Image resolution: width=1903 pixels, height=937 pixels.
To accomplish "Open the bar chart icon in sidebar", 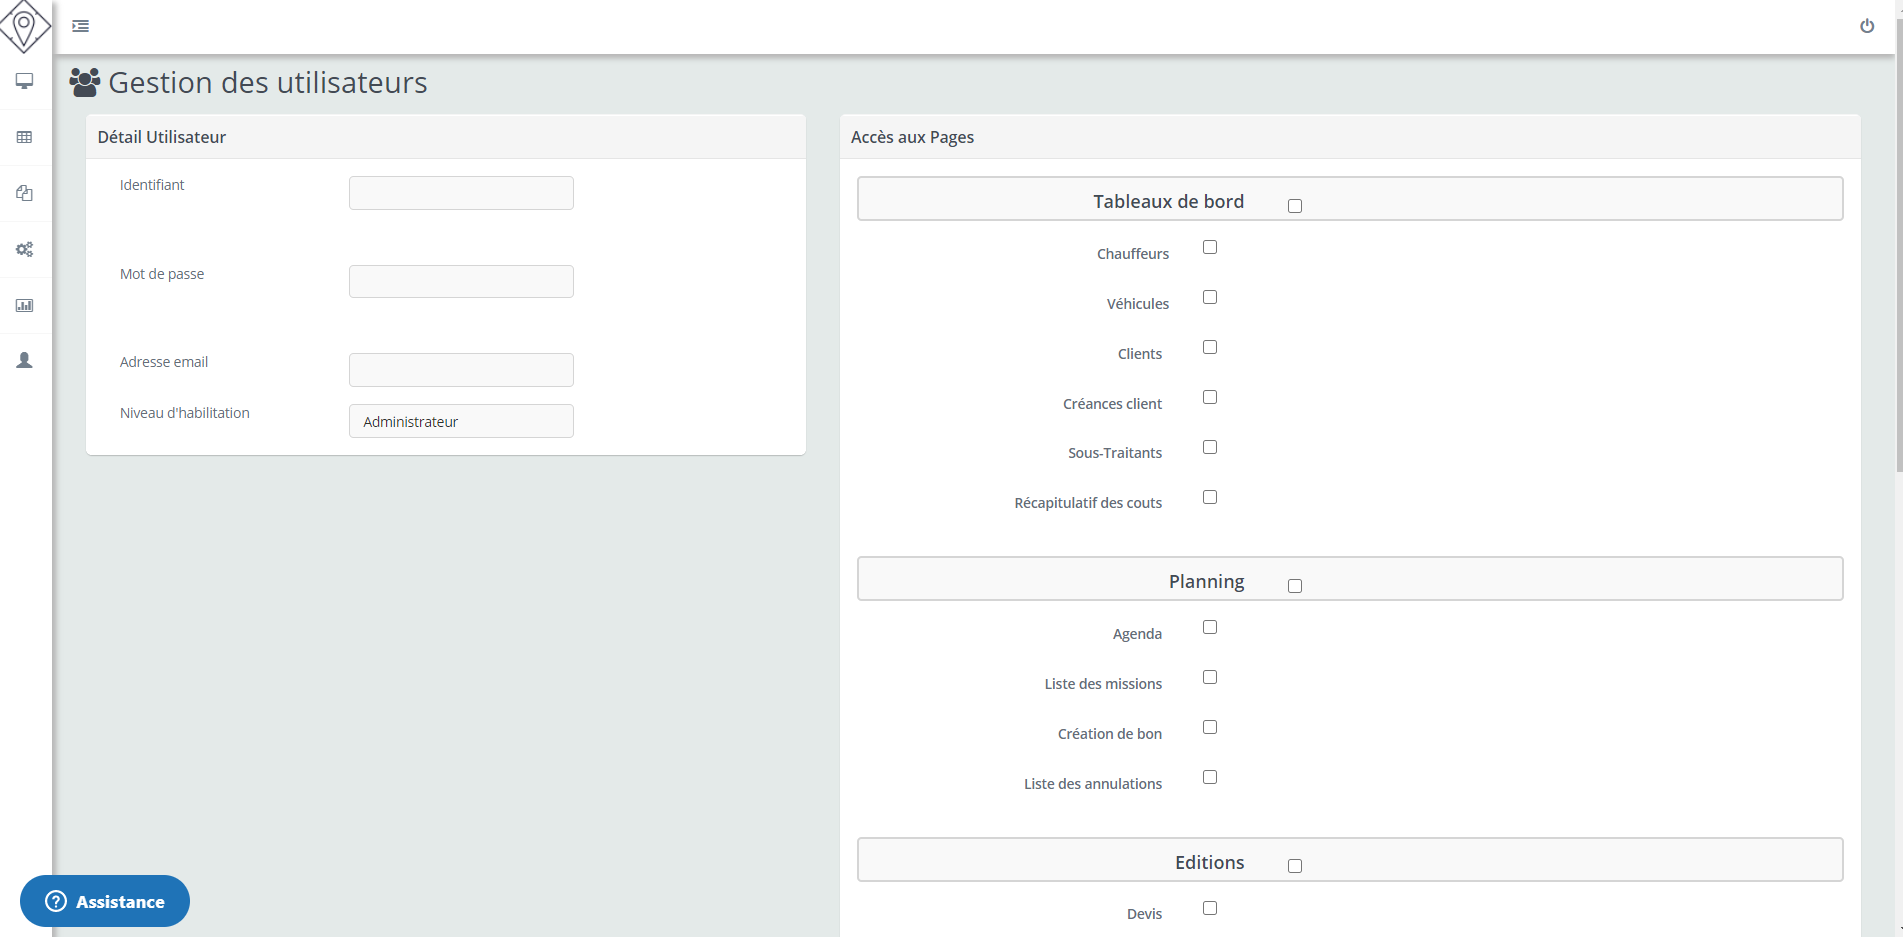I will coord(25,305).
